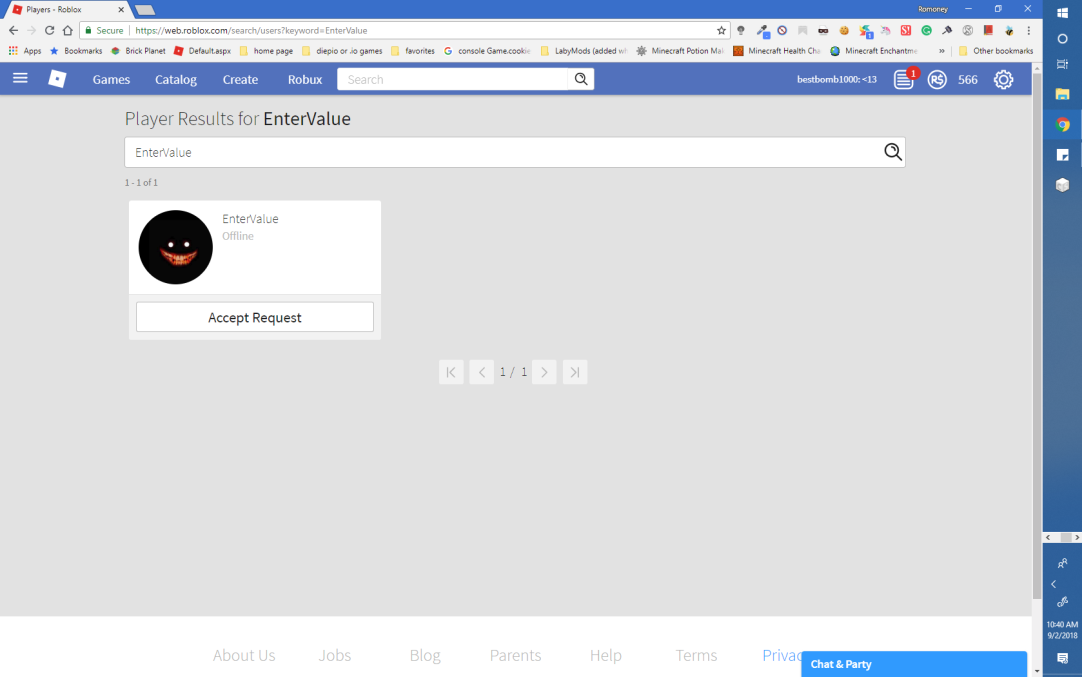This screenshot has width=1082, height=677.
Task: Open the Create navigation link
Action: 240,79
